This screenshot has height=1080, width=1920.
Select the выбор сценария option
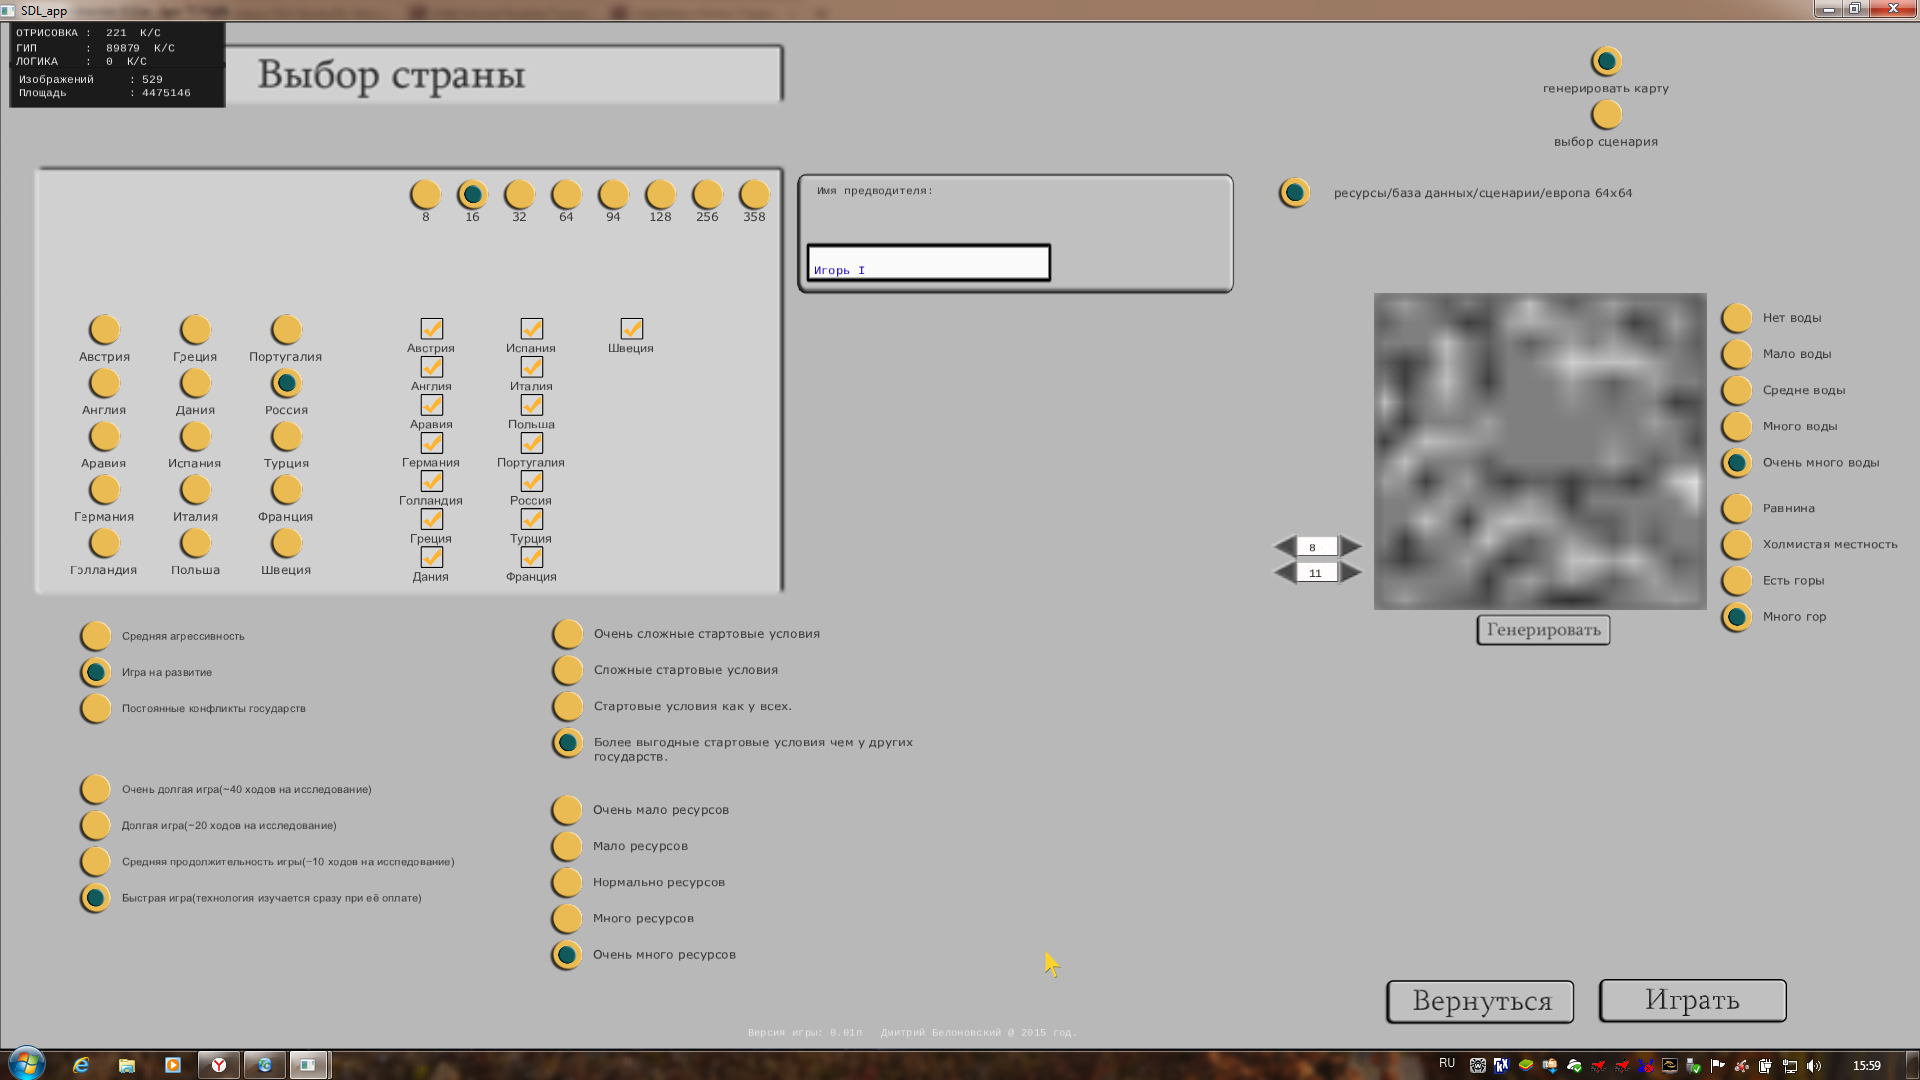coord(1606,115)
